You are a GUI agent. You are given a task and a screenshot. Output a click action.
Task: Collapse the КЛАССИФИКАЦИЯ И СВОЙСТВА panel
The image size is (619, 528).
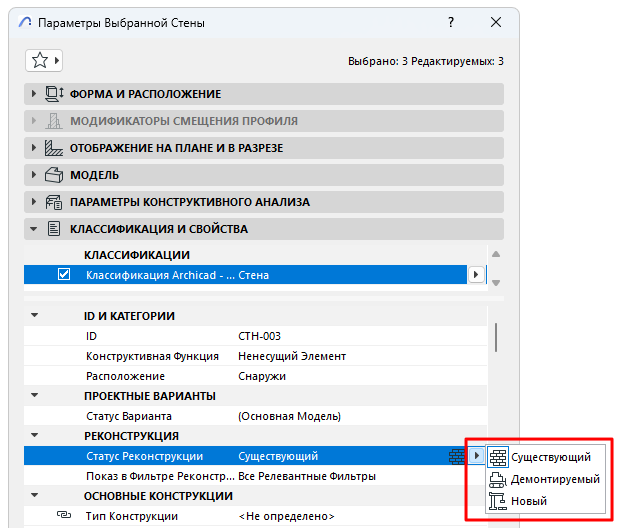coord(34,229)
